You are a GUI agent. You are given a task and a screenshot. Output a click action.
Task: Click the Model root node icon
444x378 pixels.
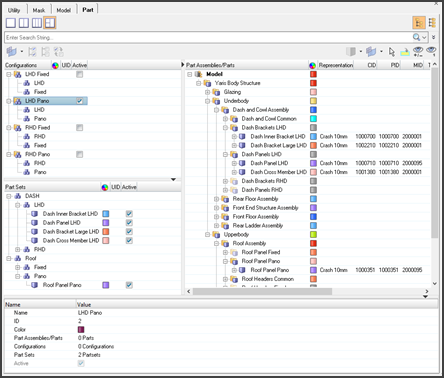click(199, 74)
